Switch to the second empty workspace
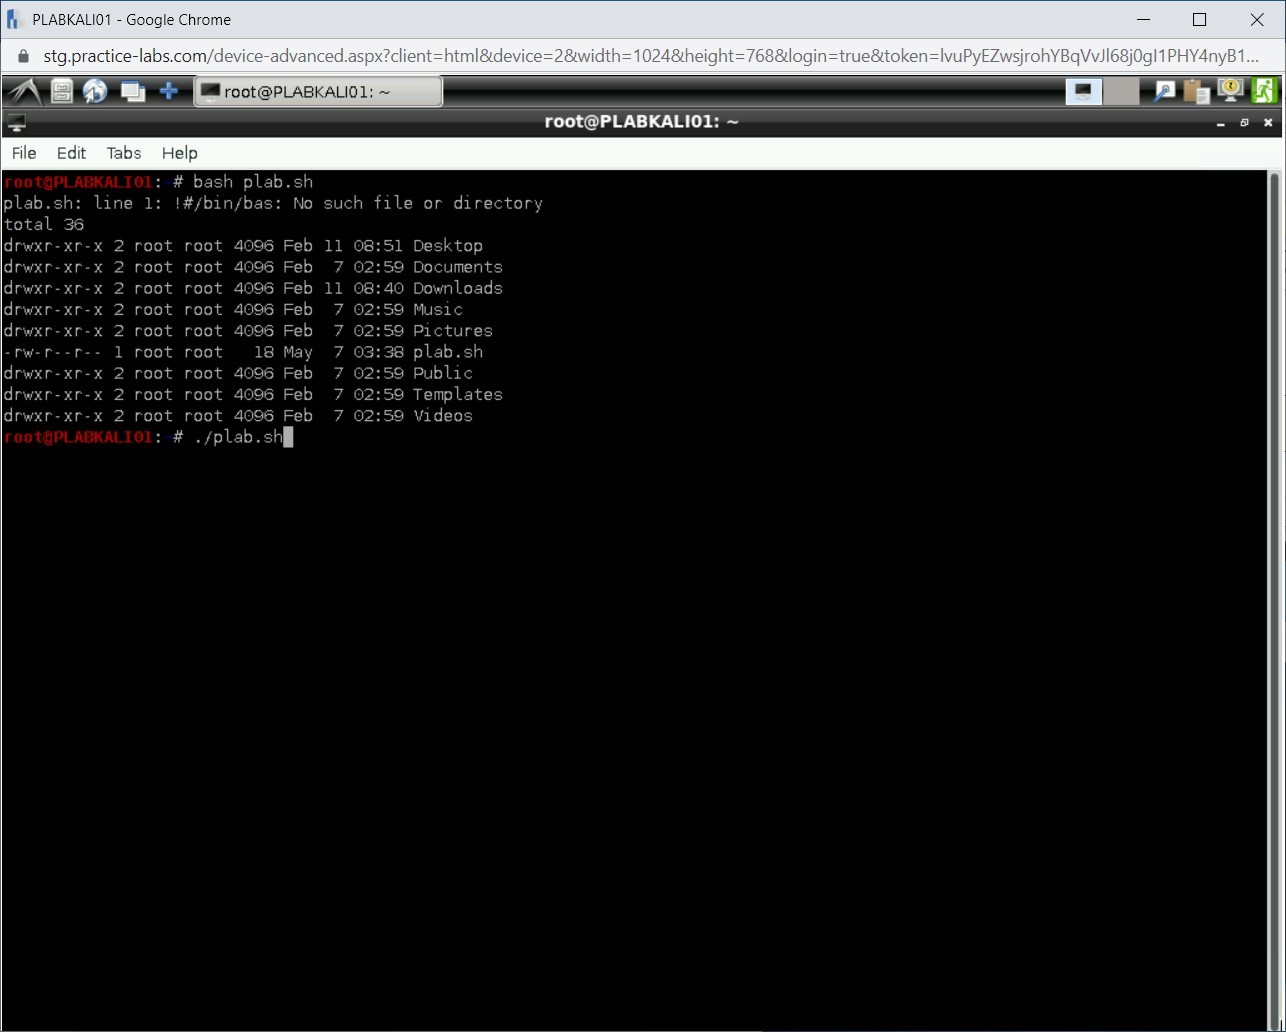1286x1032 pixels. click(x=1122, y=92)
